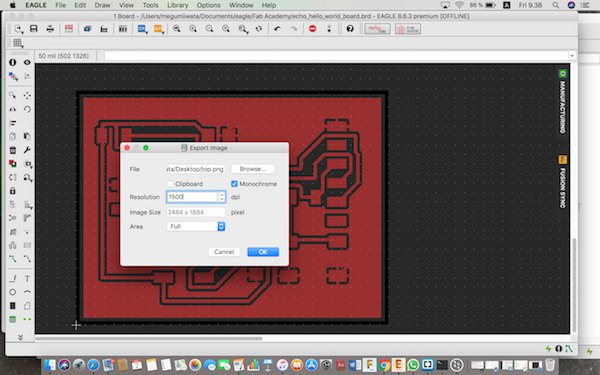Open the Edit menu
Viewport: 600px width, 375px height.
coord(80,5)
